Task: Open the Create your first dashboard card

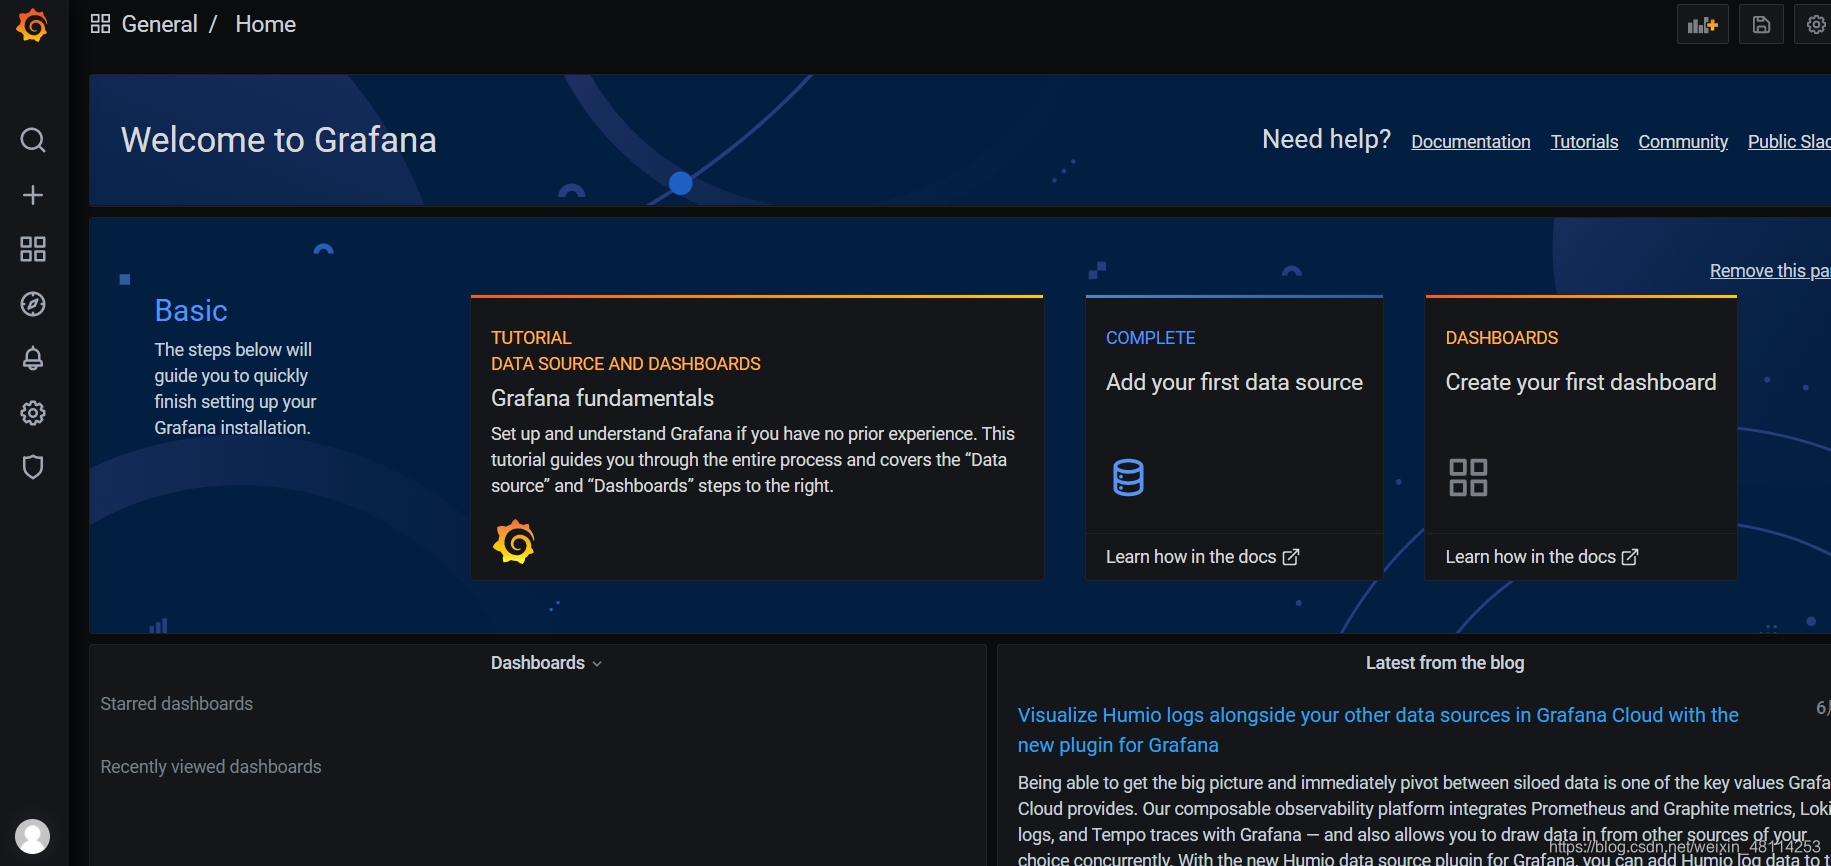Action: (1580, 438)
